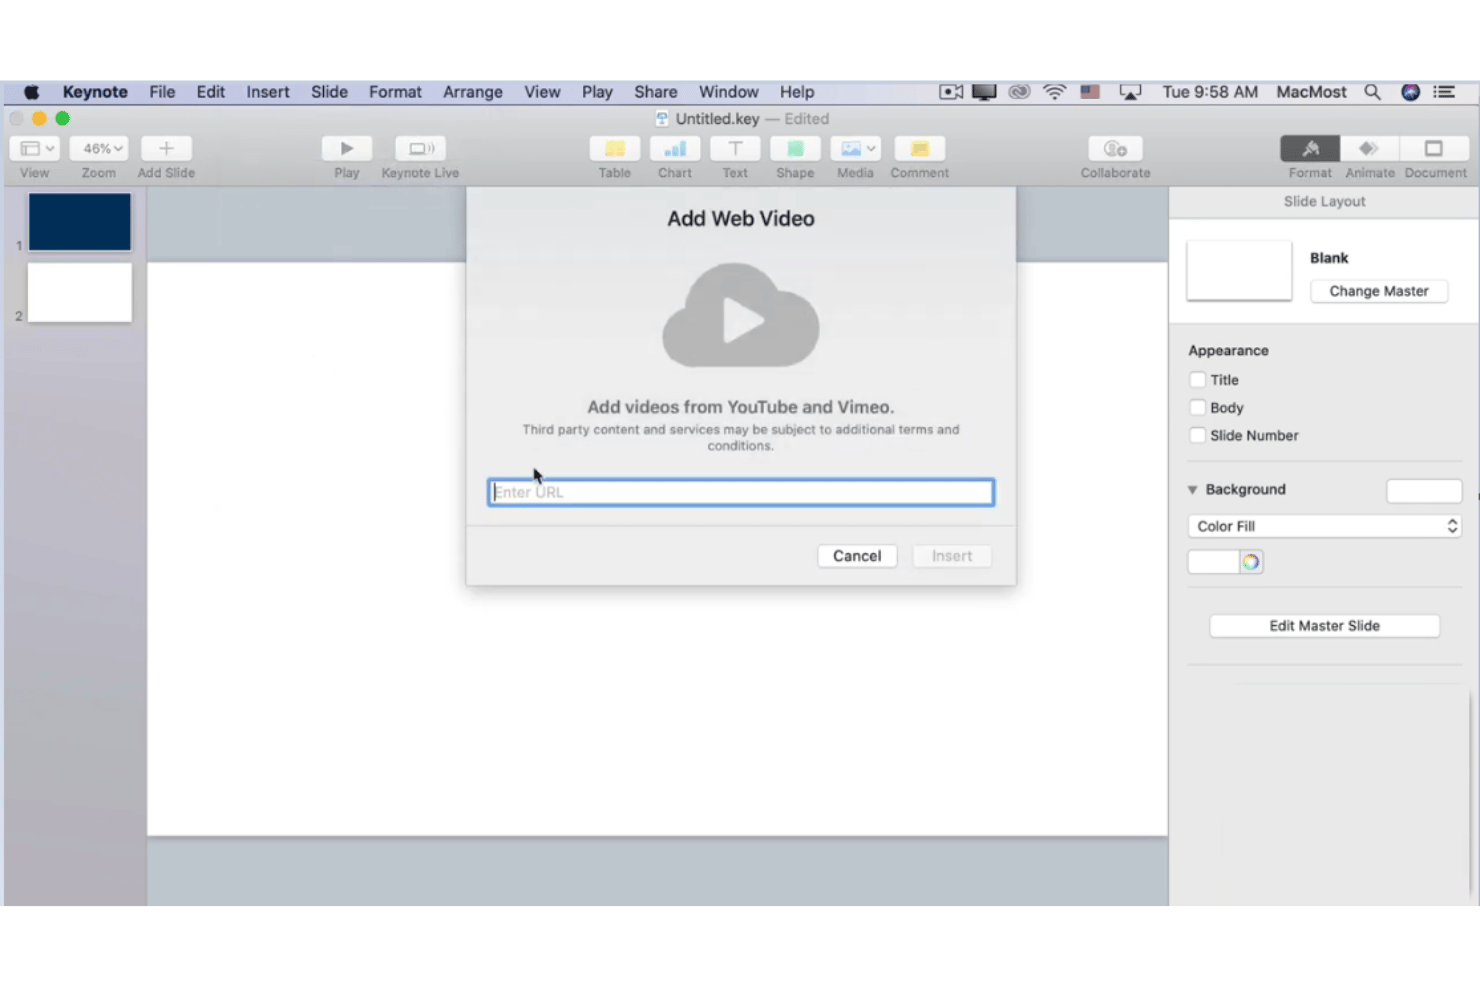Open the View menu in menu bar
The image size is (1480, 987).
coord(542,92)
